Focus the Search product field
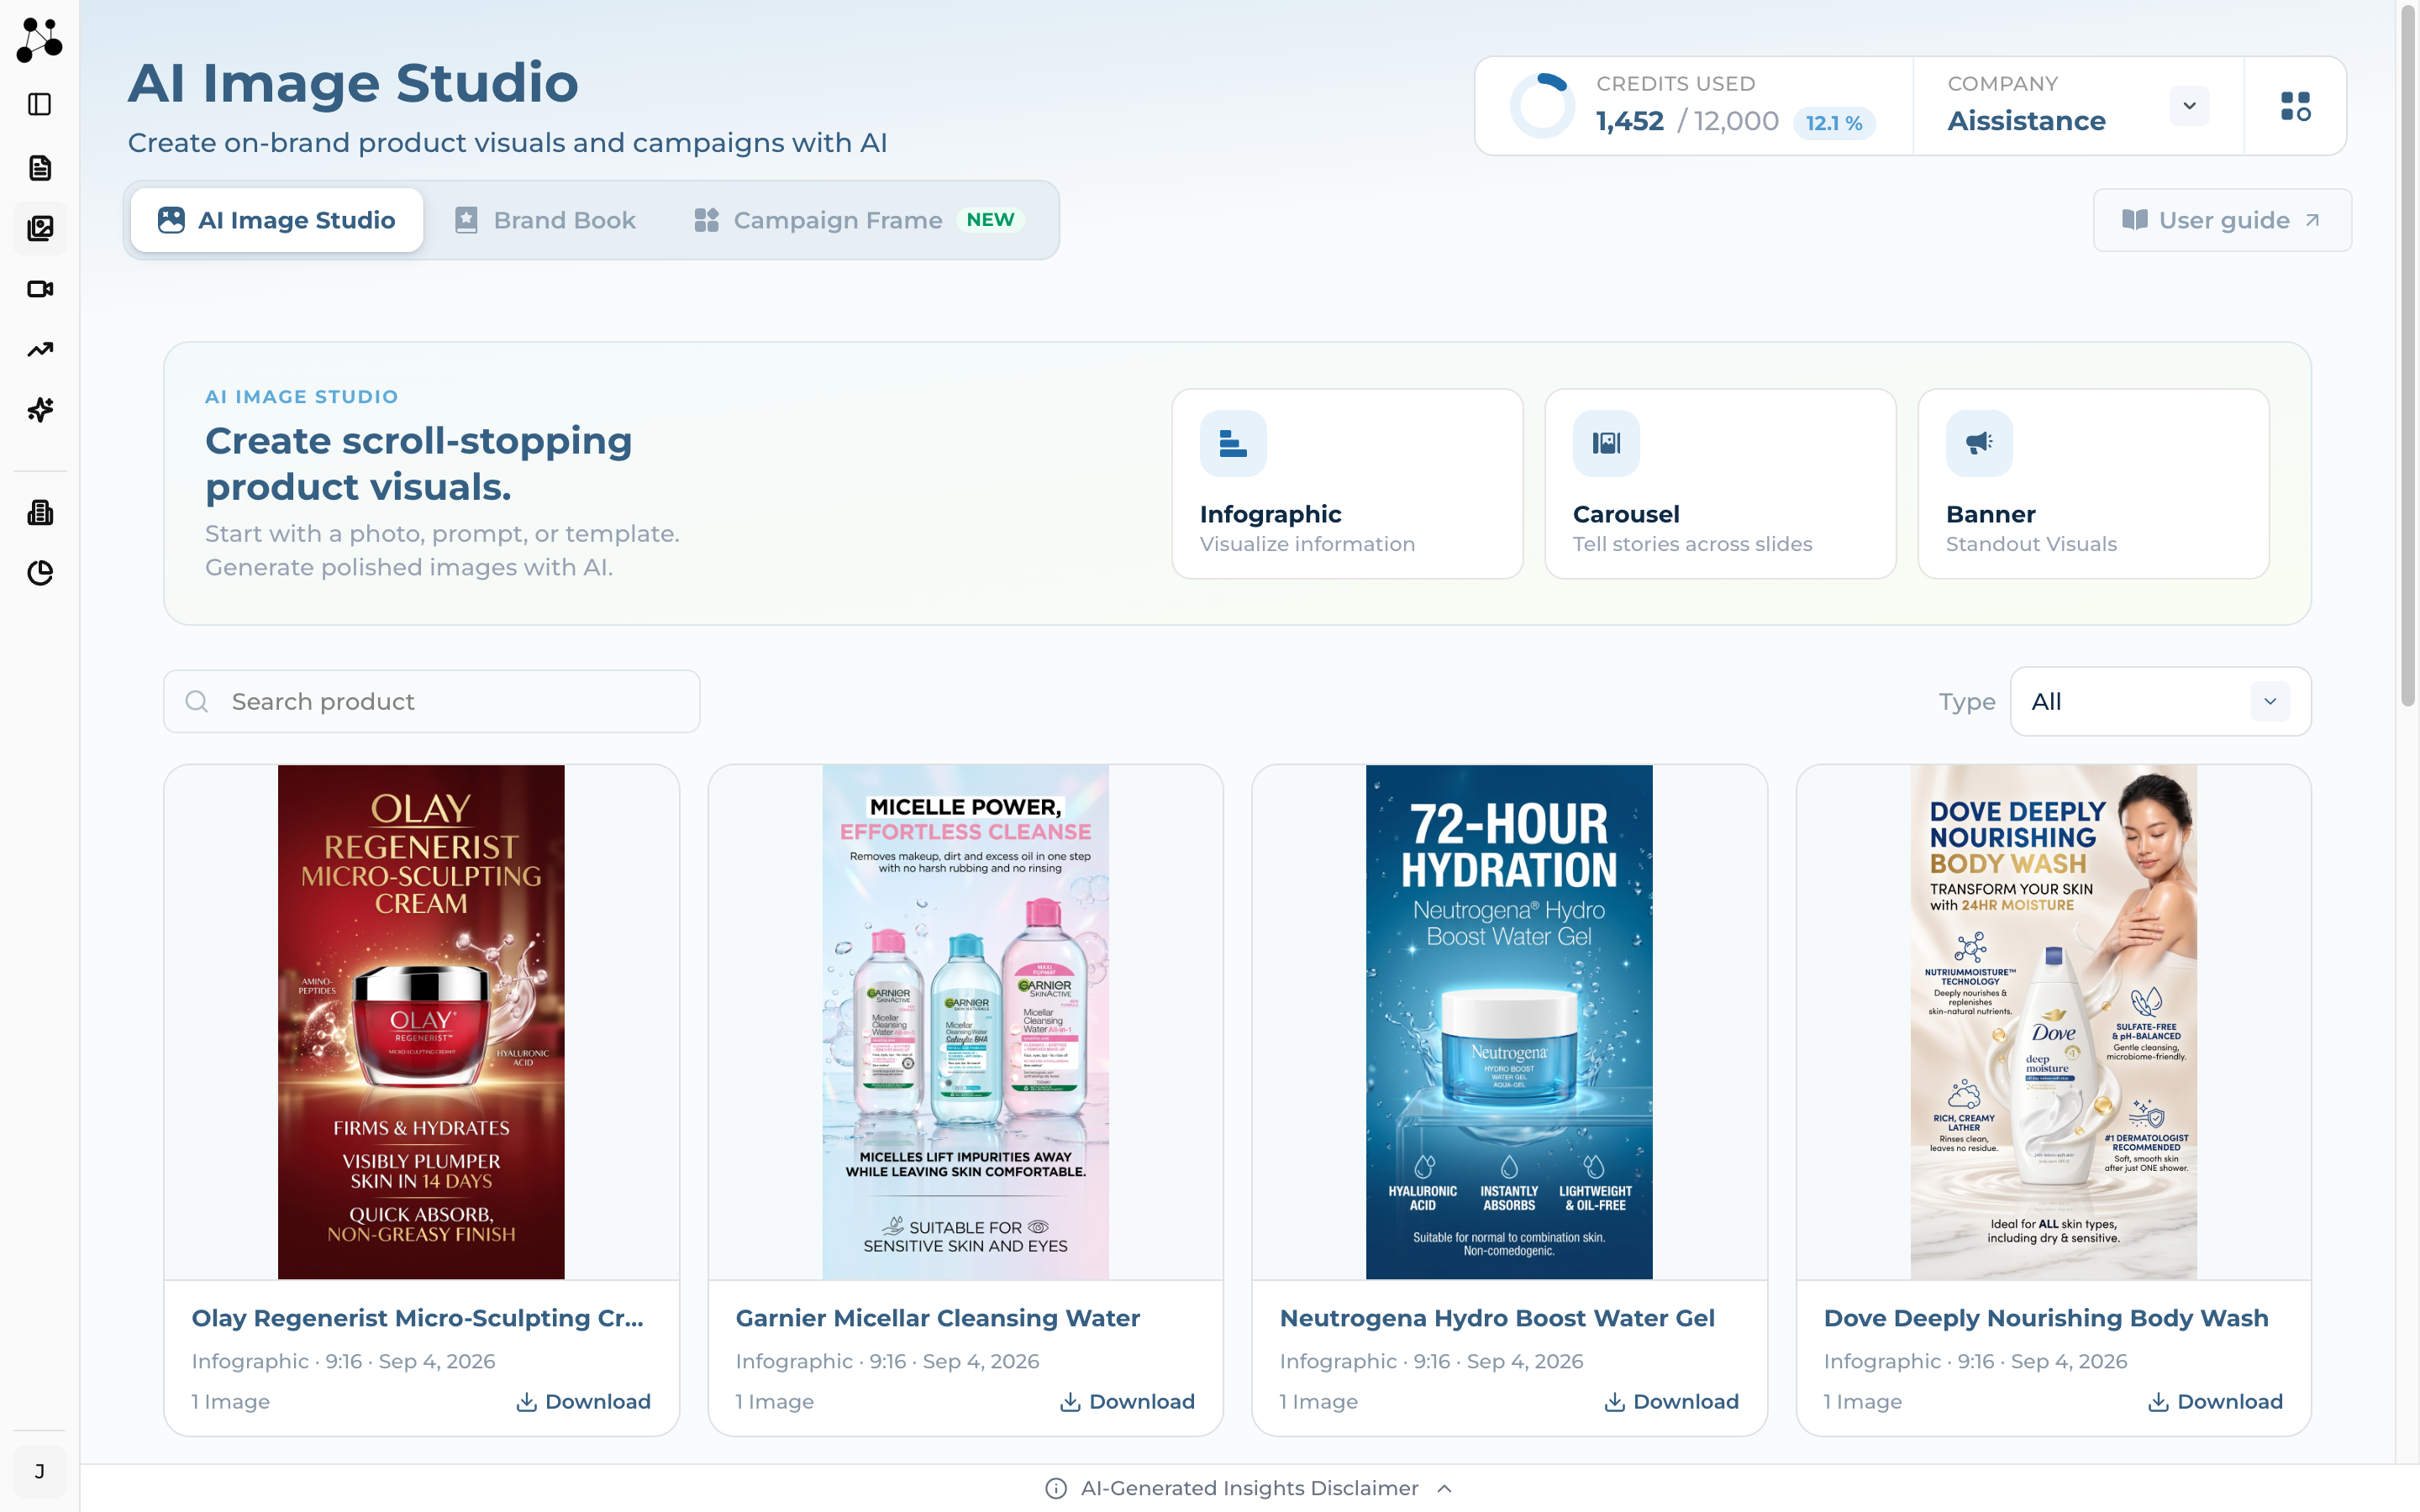 432,702
